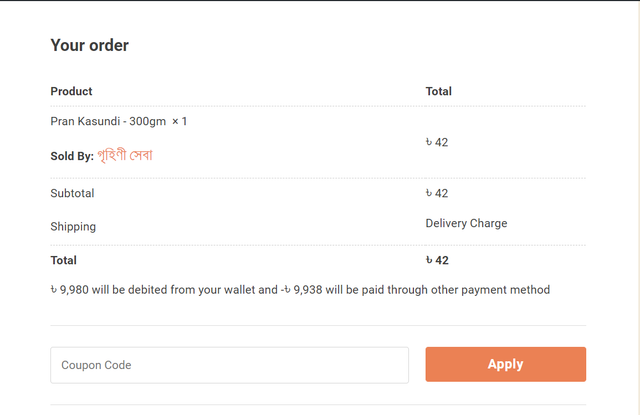Viewport: 640px width, 415px height.
Task: Click the × 1 quantity text
Action: [x=179, y=121]
